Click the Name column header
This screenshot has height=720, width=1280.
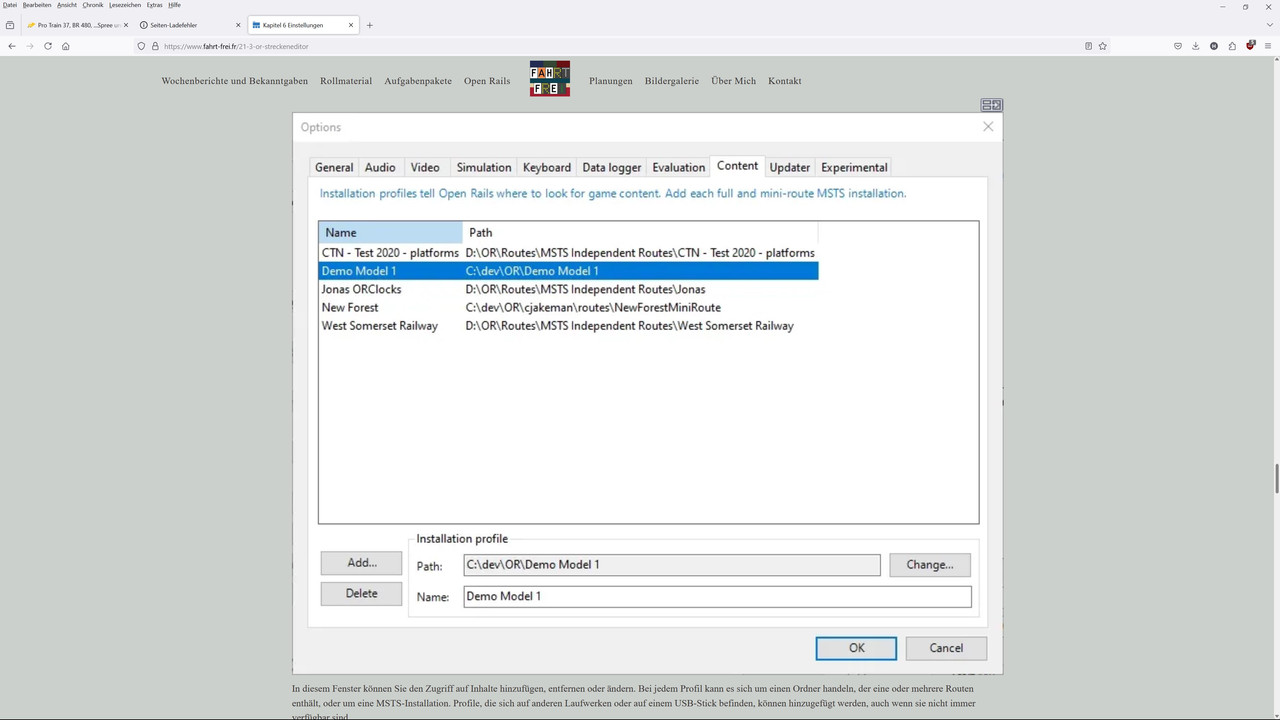(391, 233)
